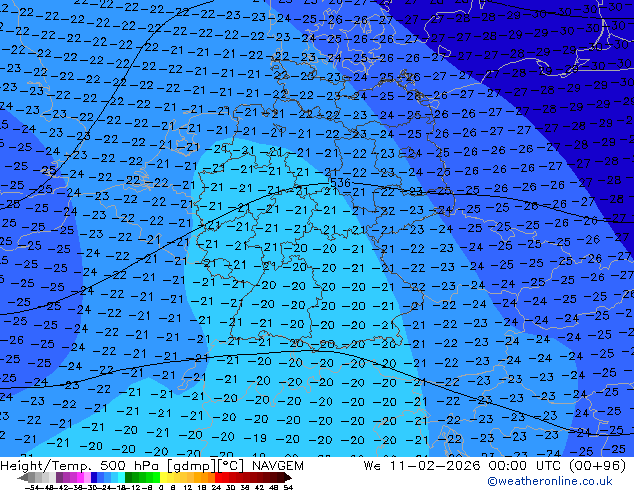Click the date 11-02-2026 in the caption
Viewport: 634px width, 490px height.
click(435, 466)
